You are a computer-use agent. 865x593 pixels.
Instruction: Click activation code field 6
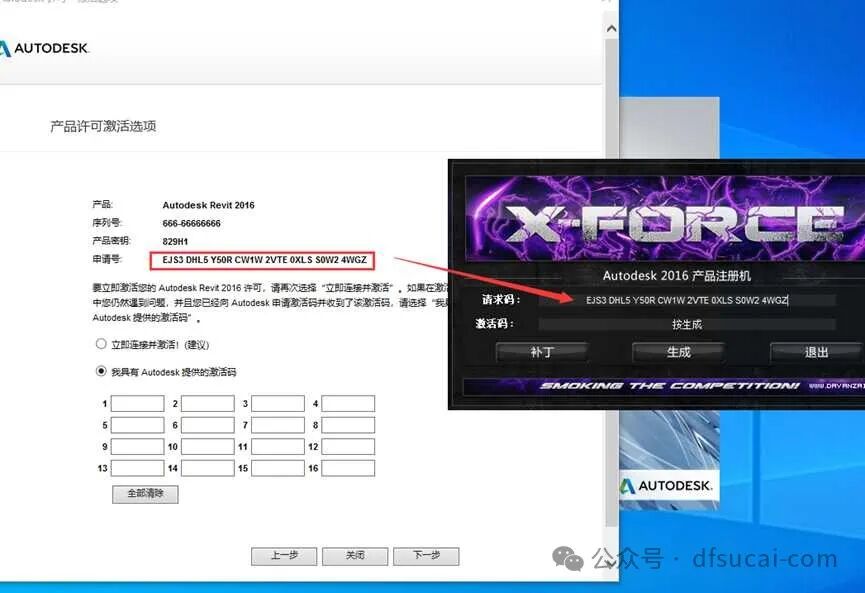[207, 425]
